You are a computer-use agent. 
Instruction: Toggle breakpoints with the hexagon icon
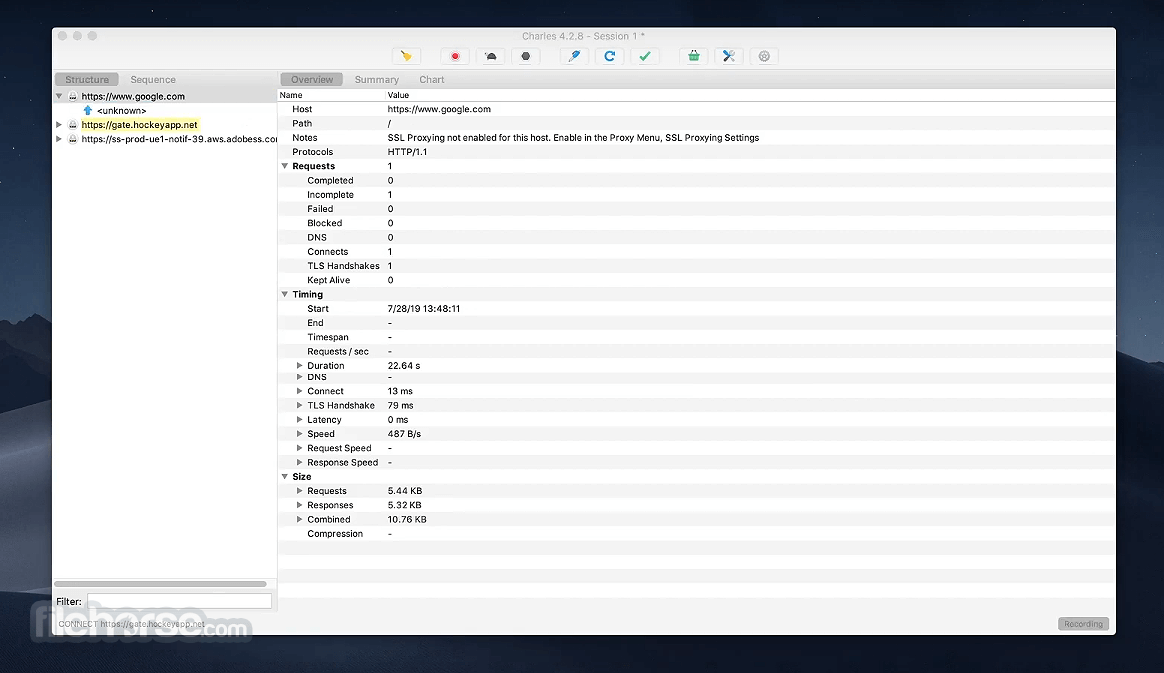(x=526, y=56)
